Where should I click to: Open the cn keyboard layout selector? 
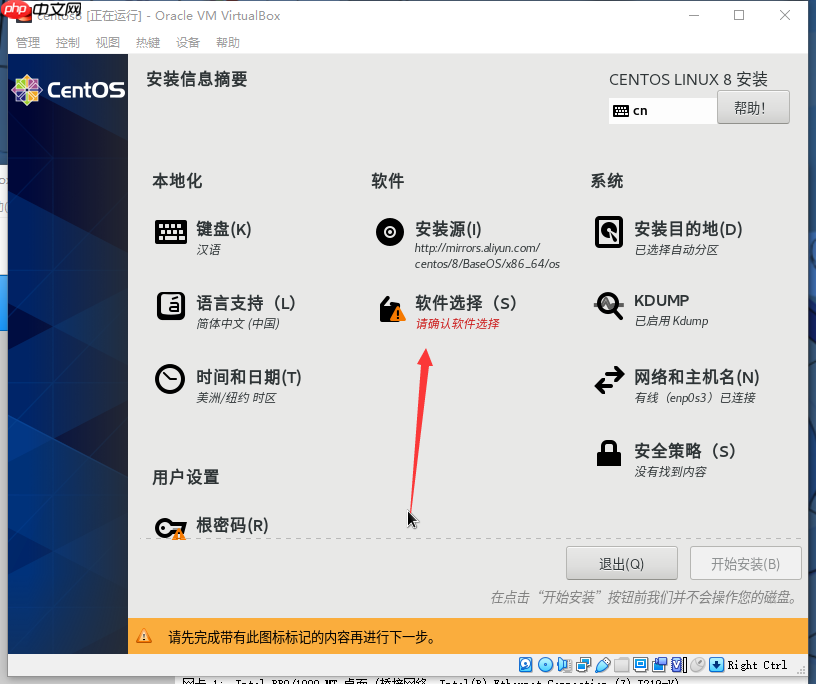[x=662, y=110]
